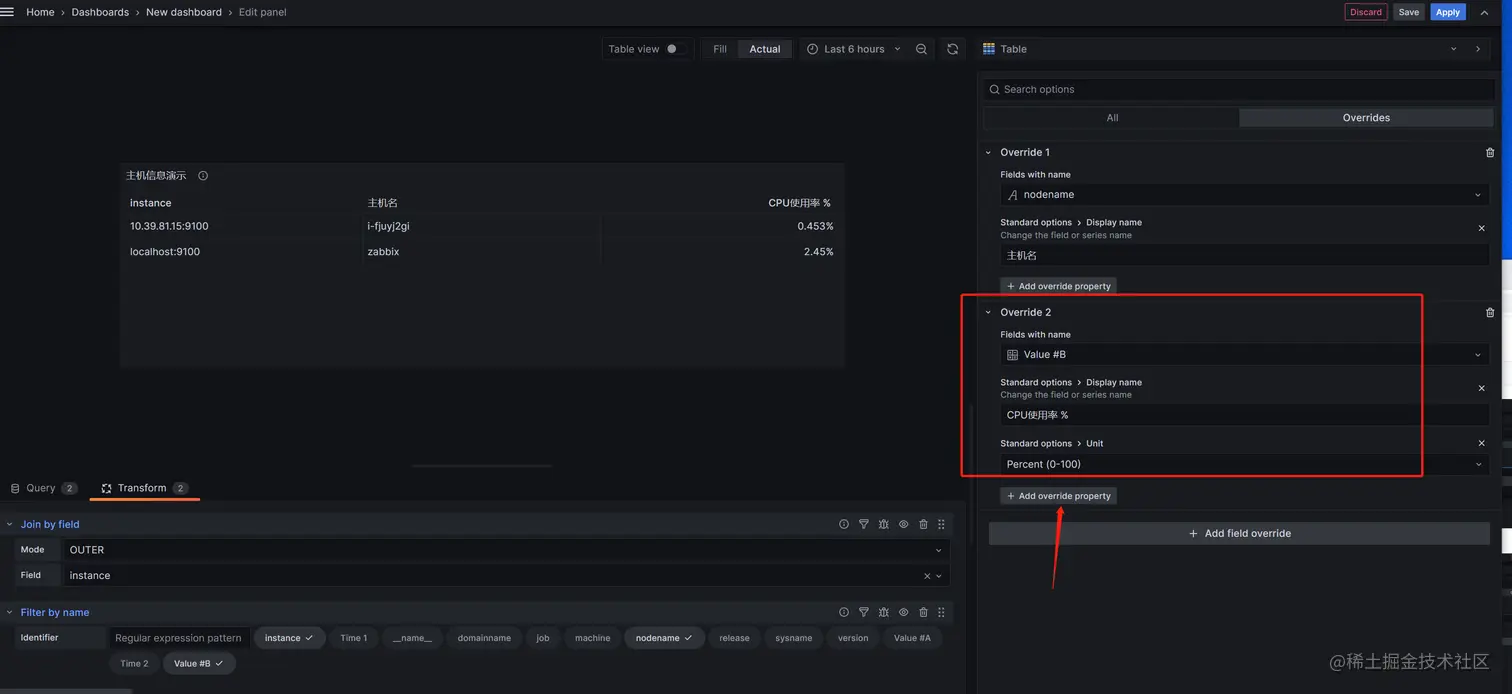Debug the Join by field transformation
Screen dimensions: 1512x694
884,524
